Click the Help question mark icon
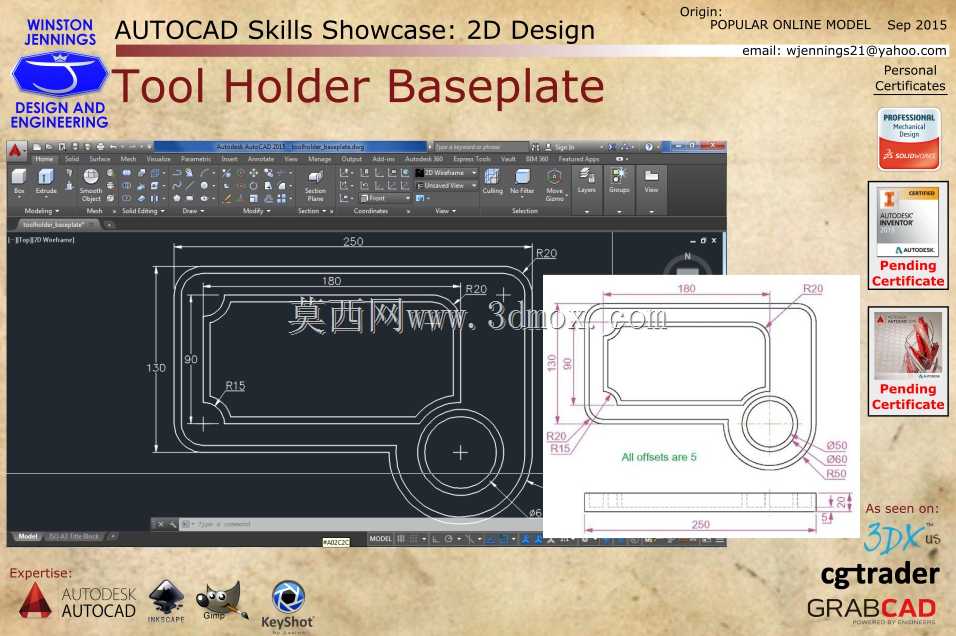This screenshot has width=956, height=636. [x=649, y=147]
